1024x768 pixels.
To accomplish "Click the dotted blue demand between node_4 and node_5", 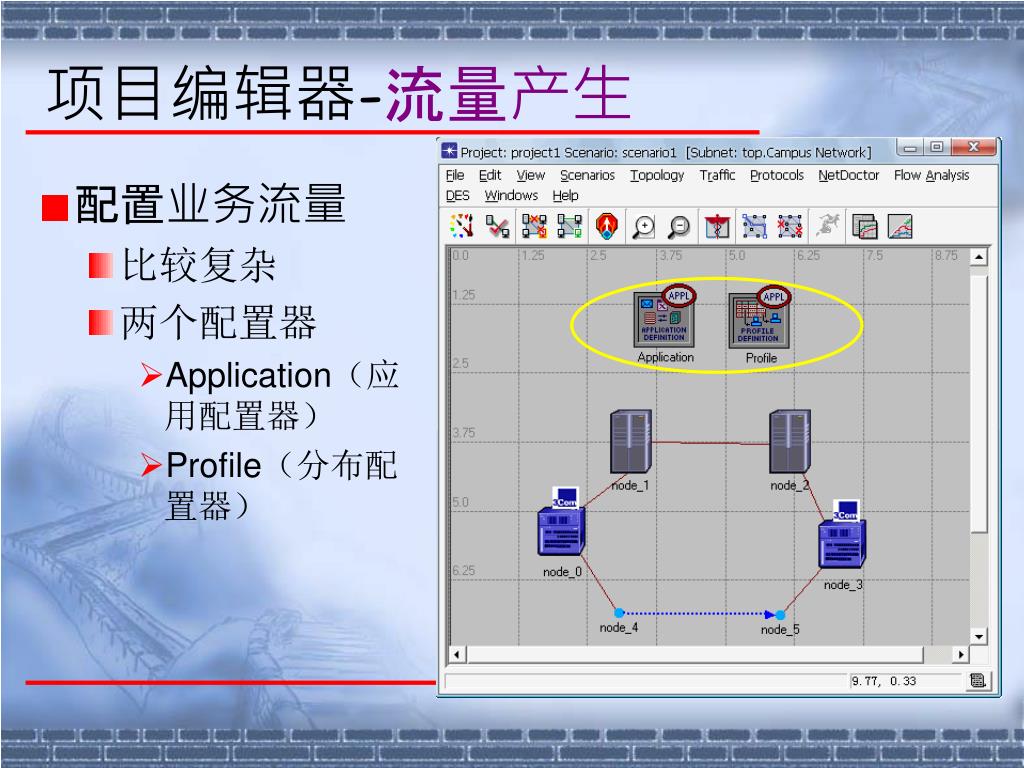I will click(x=699, y=614).
